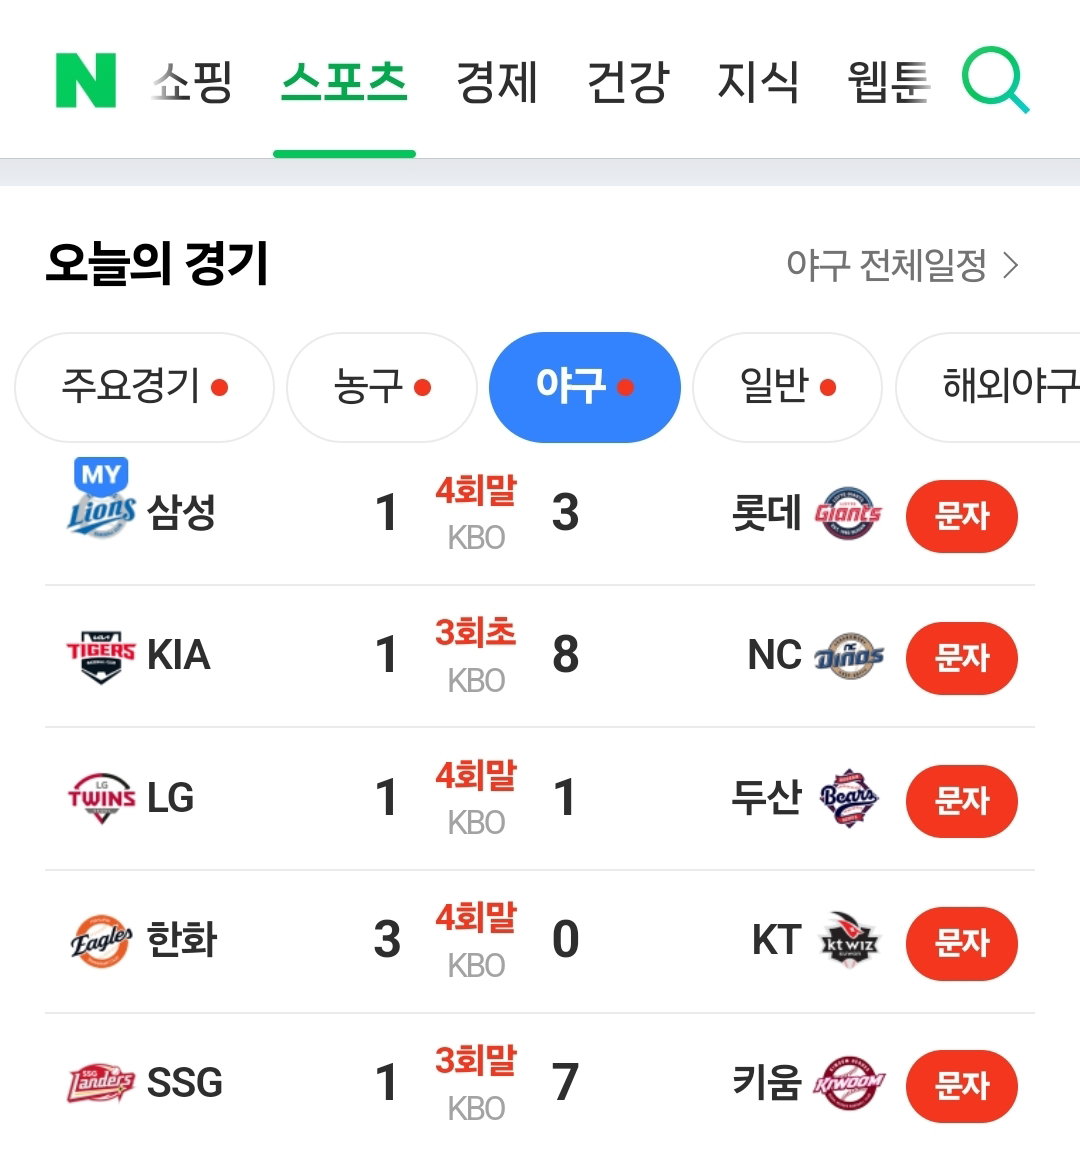Open the NC Dinos team logo
Screen dimensions: 1080x1150
click(848, 655)
